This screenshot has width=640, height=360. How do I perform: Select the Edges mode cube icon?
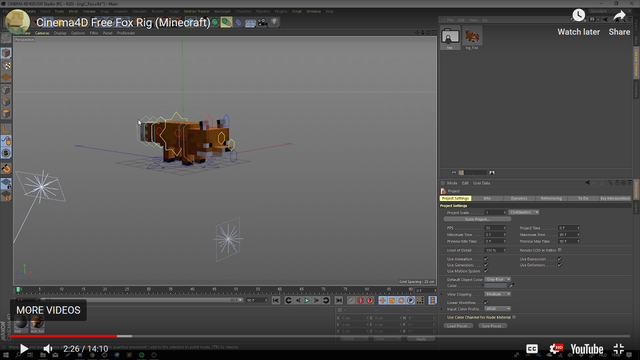pyautogui.click(x=6, y=102)
